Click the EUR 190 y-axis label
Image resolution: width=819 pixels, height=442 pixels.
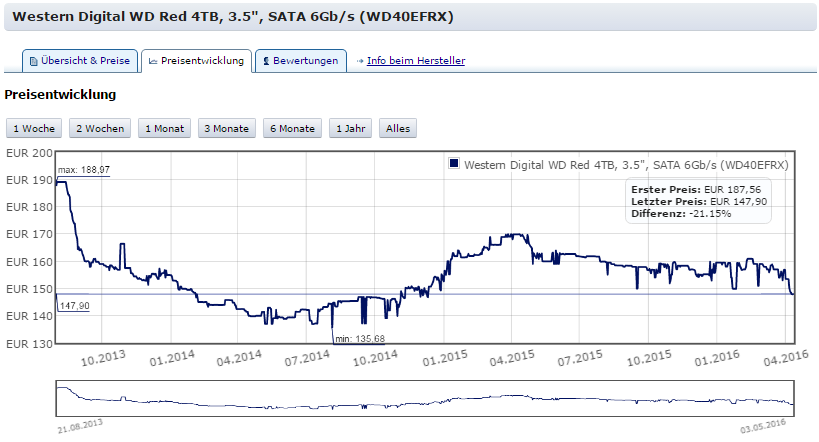click(29, 180)
